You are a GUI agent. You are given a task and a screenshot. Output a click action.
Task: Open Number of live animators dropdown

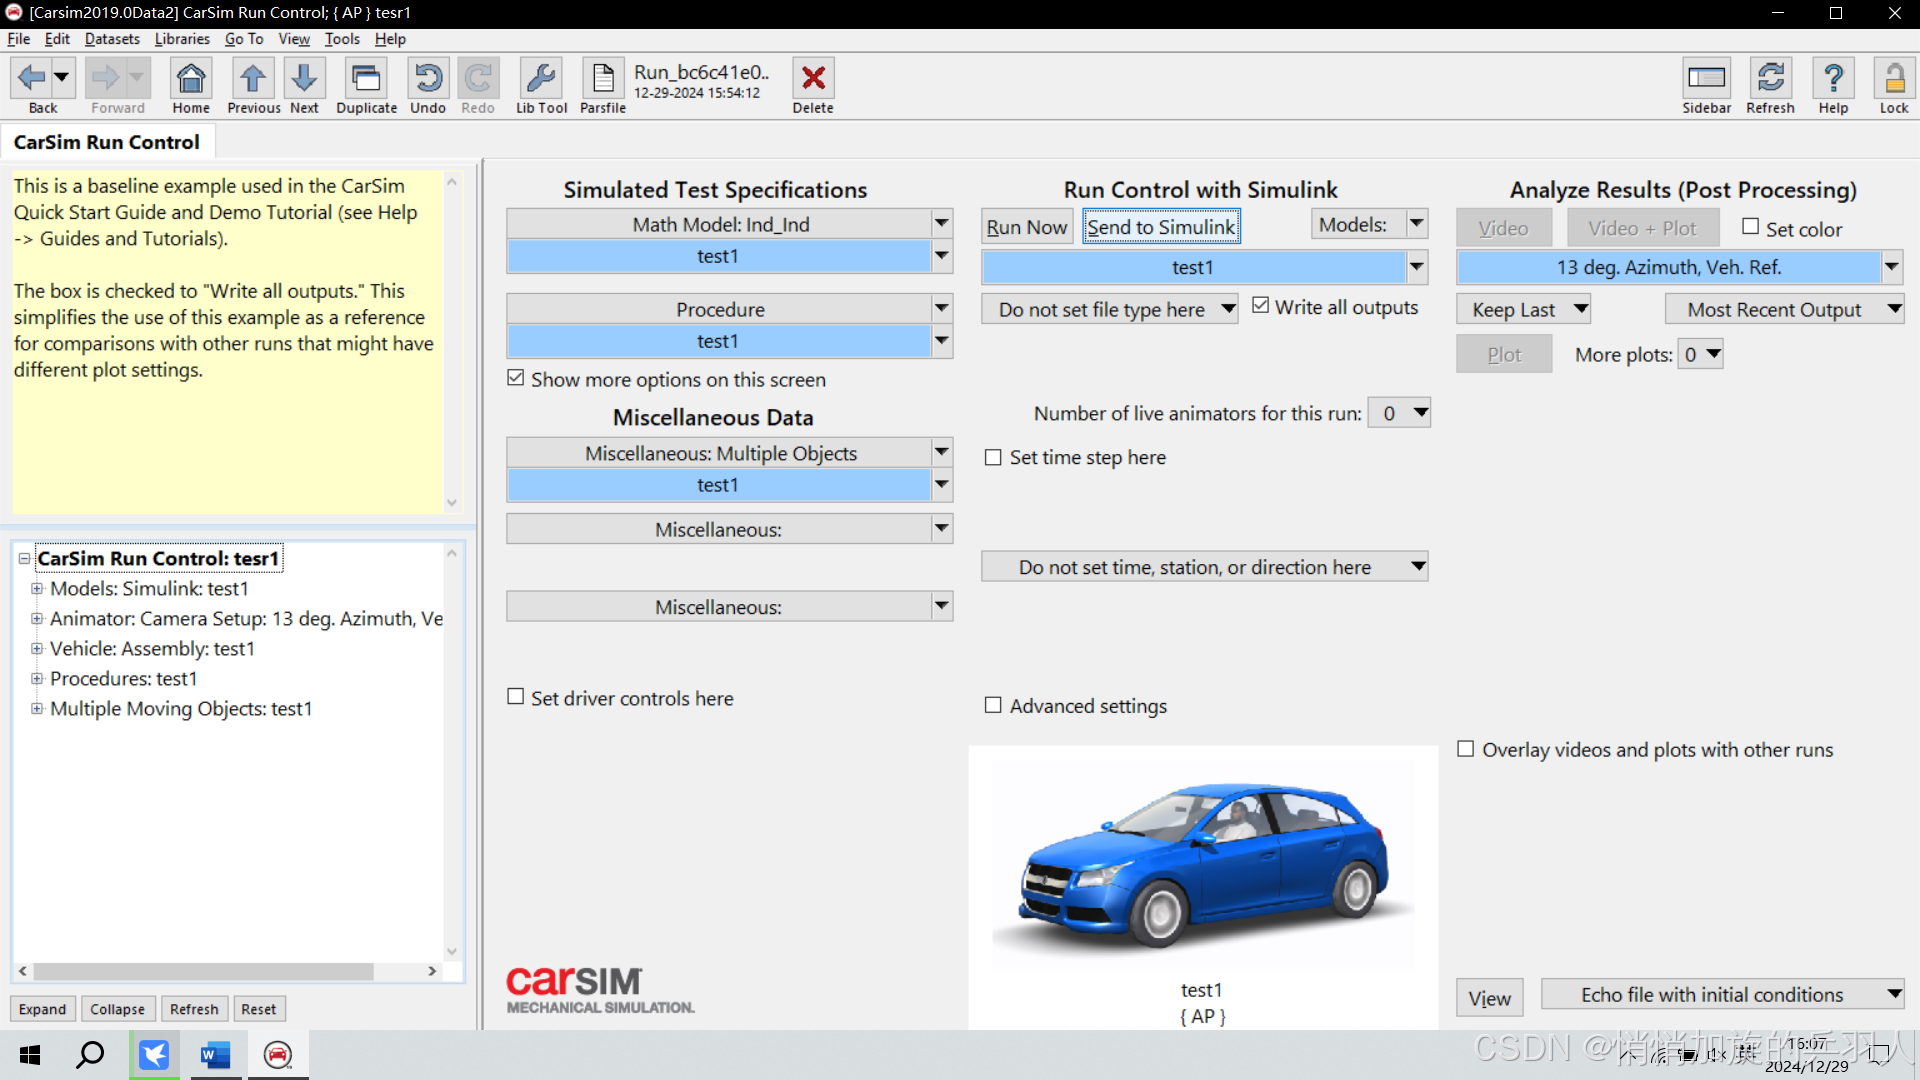(x=1400, y=413)
